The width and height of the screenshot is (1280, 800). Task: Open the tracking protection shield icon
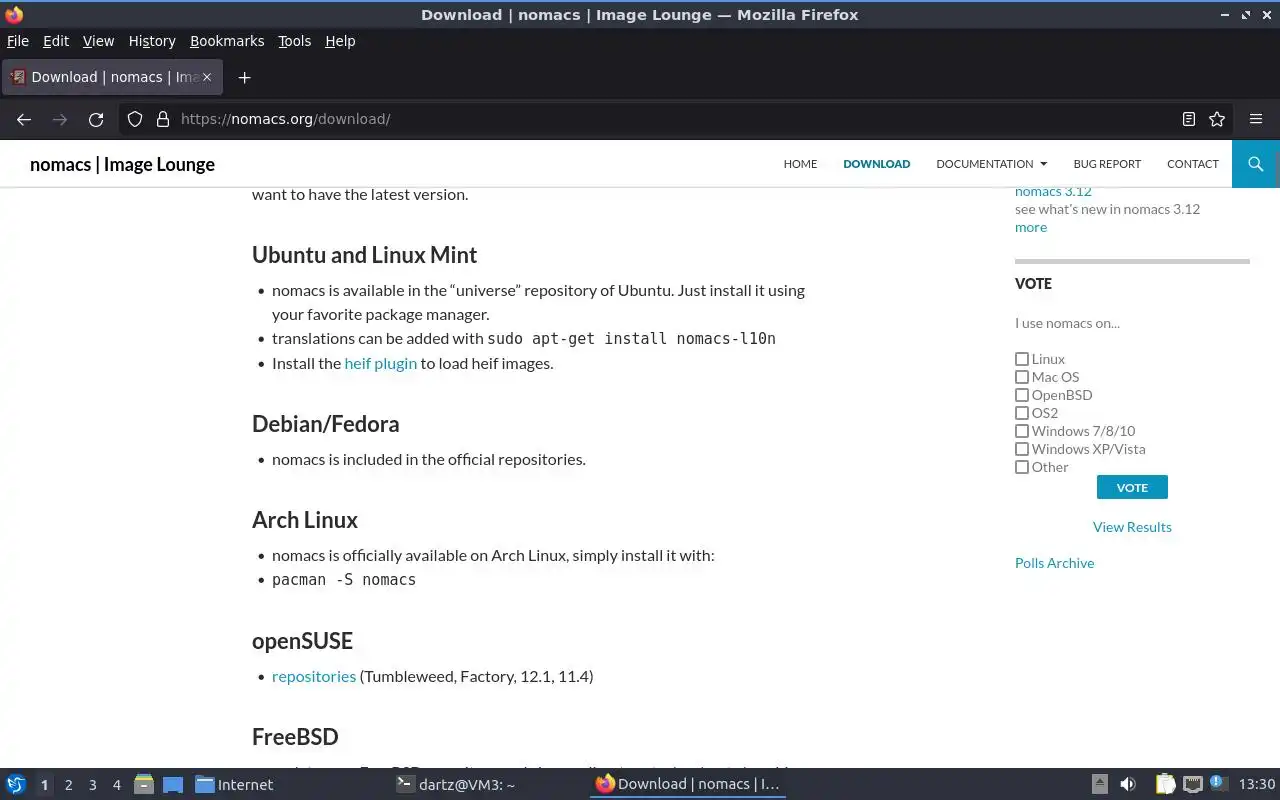pos(135,119)
